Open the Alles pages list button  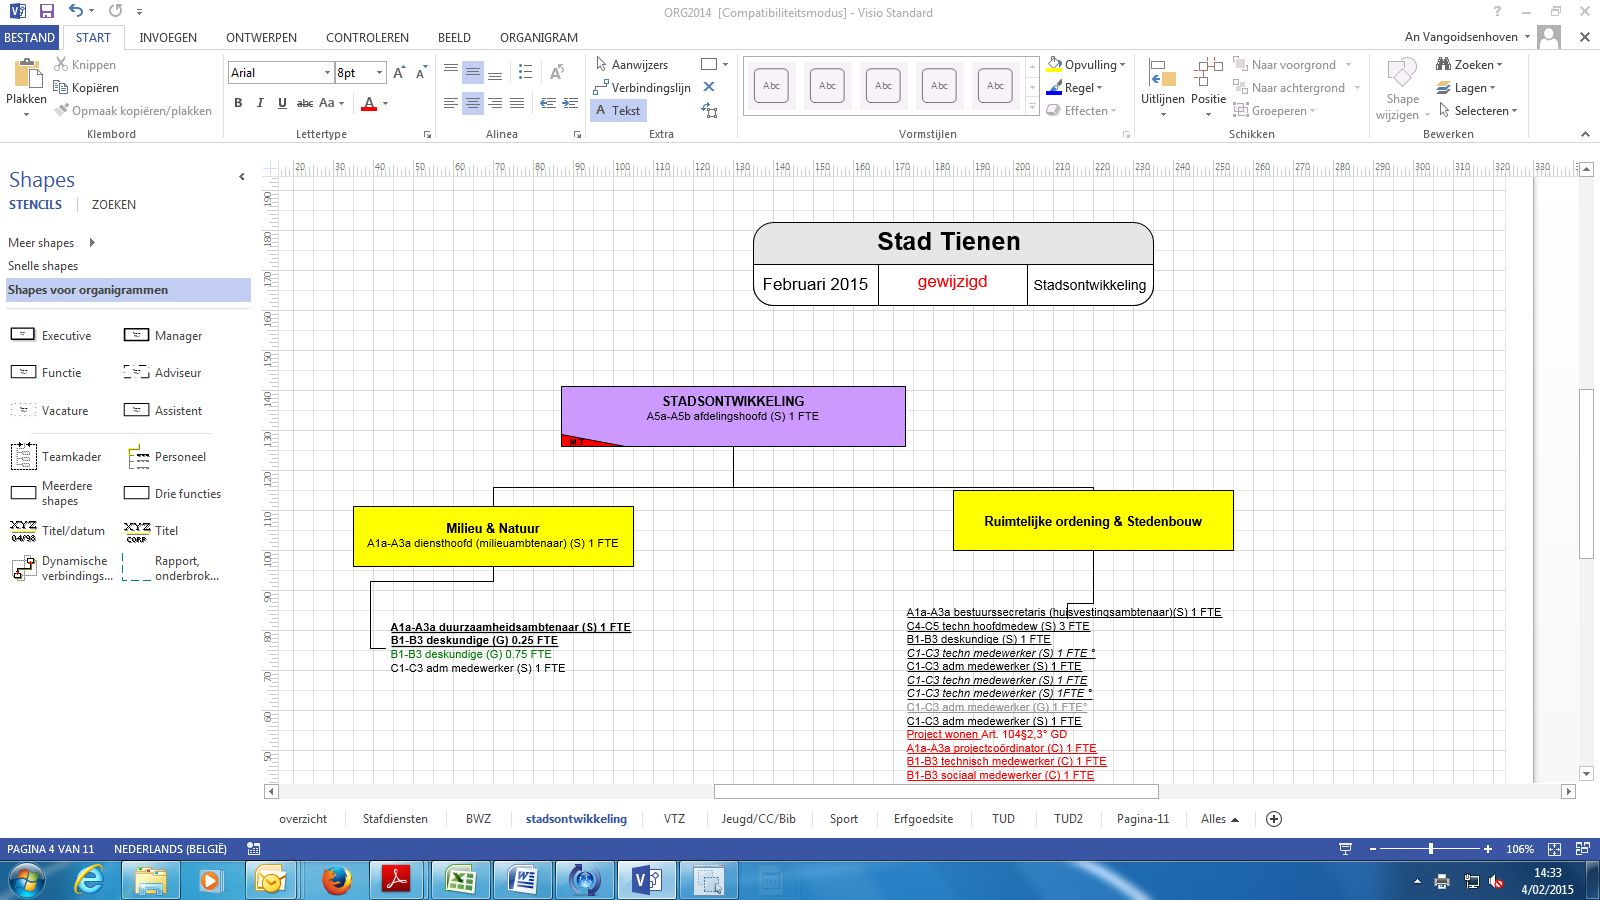[x=1220, y=819]
